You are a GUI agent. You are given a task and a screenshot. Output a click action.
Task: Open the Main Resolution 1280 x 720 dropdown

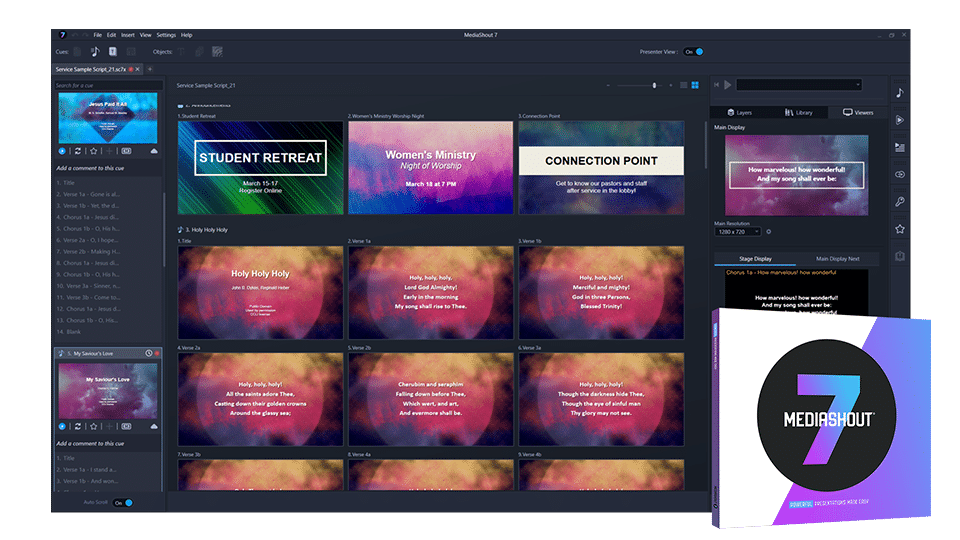click(x=736, y=232)
